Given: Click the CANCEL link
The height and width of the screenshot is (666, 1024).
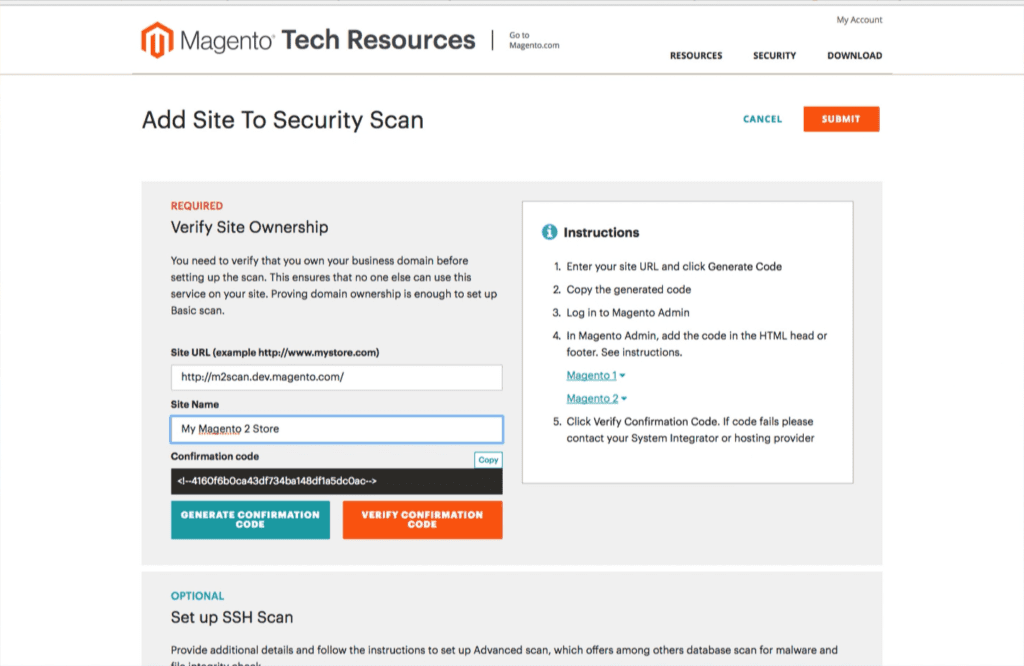Looking at the screenshot, I should [x=762, y=119].
